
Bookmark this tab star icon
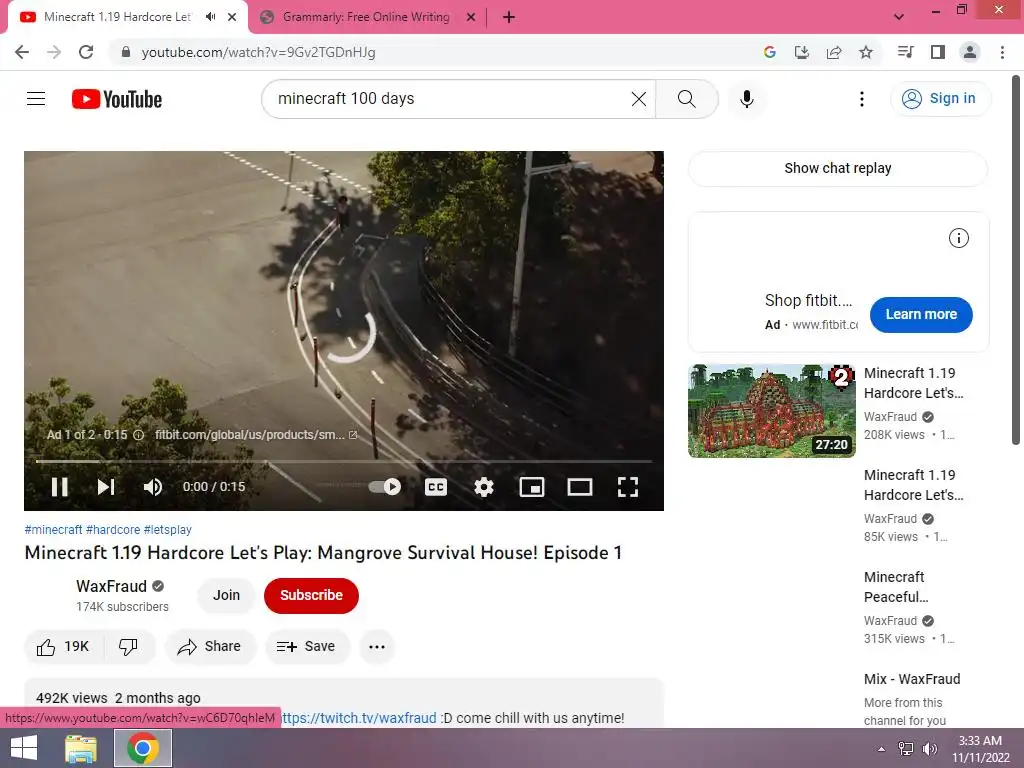click(866, 52)
